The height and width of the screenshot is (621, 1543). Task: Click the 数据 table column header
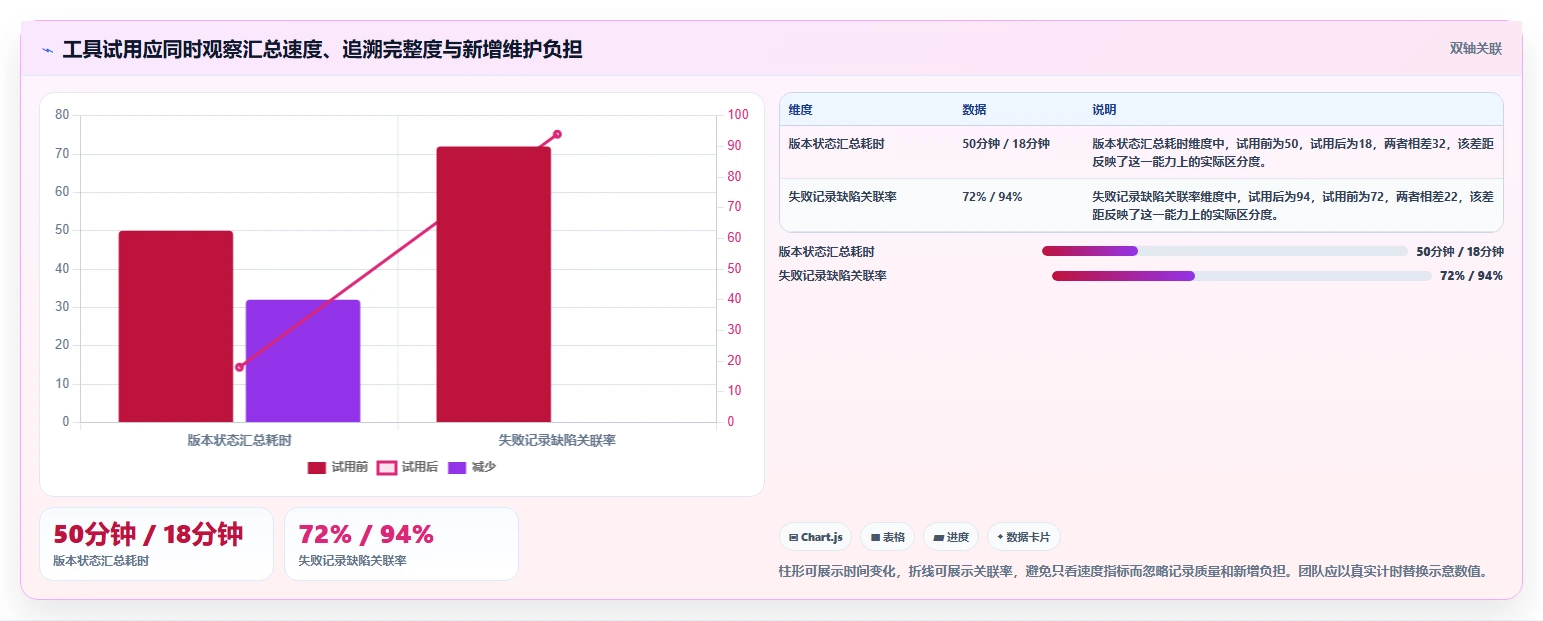[x=974, y=110]
